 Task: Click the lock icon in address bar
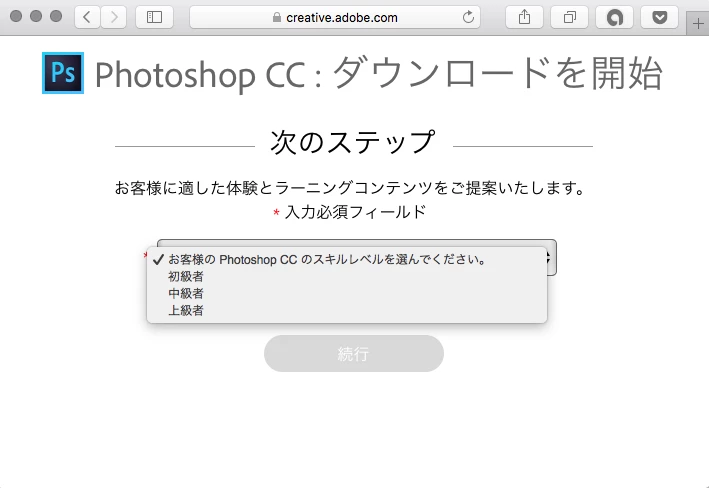click(x=277, y=18)
